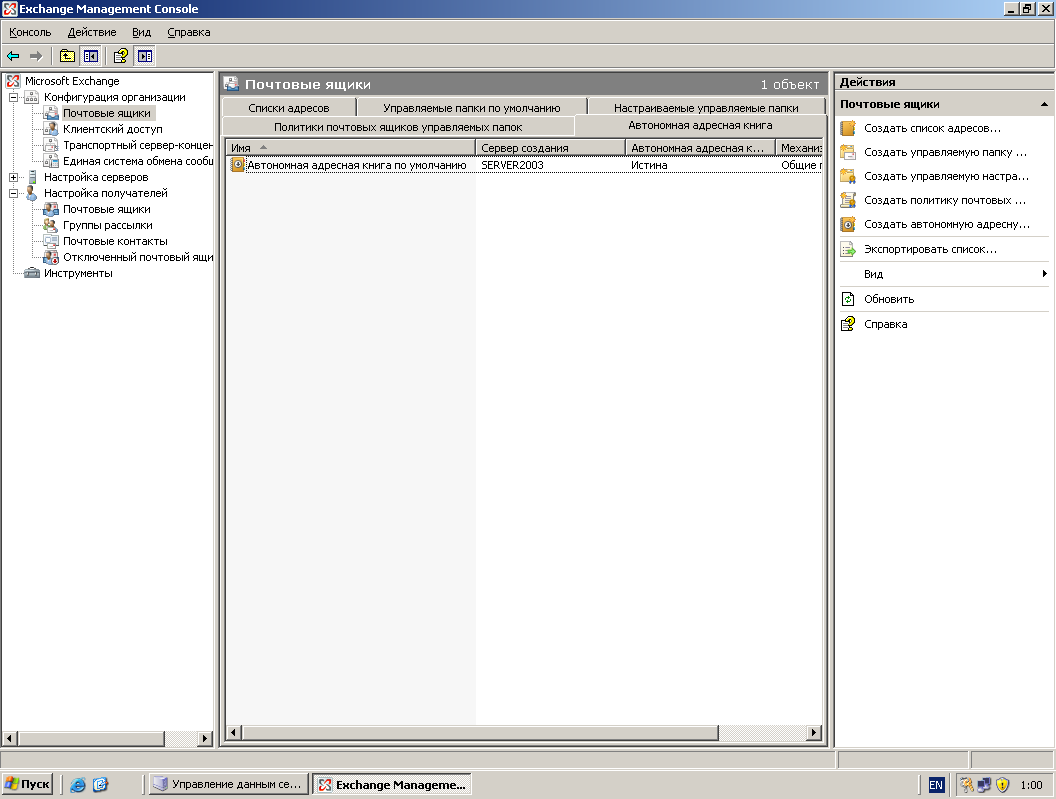Sort list by Имя column header
This screenshot has height=799, width=1056.
pyautogui.click(x=350, y=148)
